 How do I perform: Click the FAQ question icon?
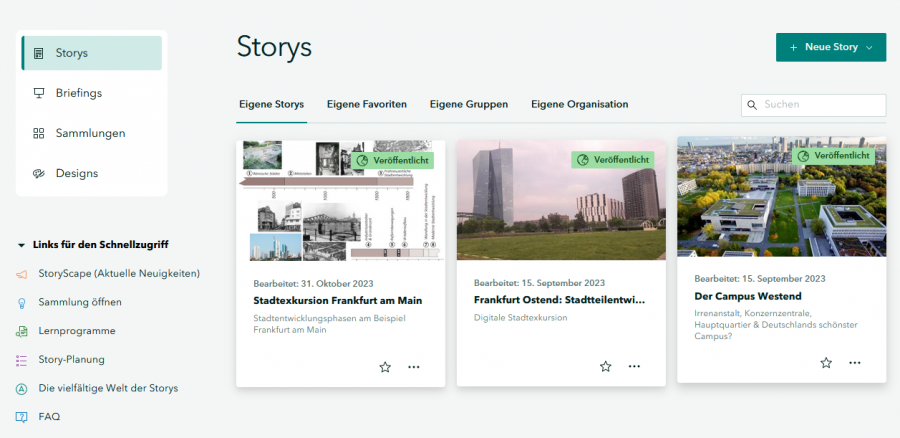coord(21,417)
